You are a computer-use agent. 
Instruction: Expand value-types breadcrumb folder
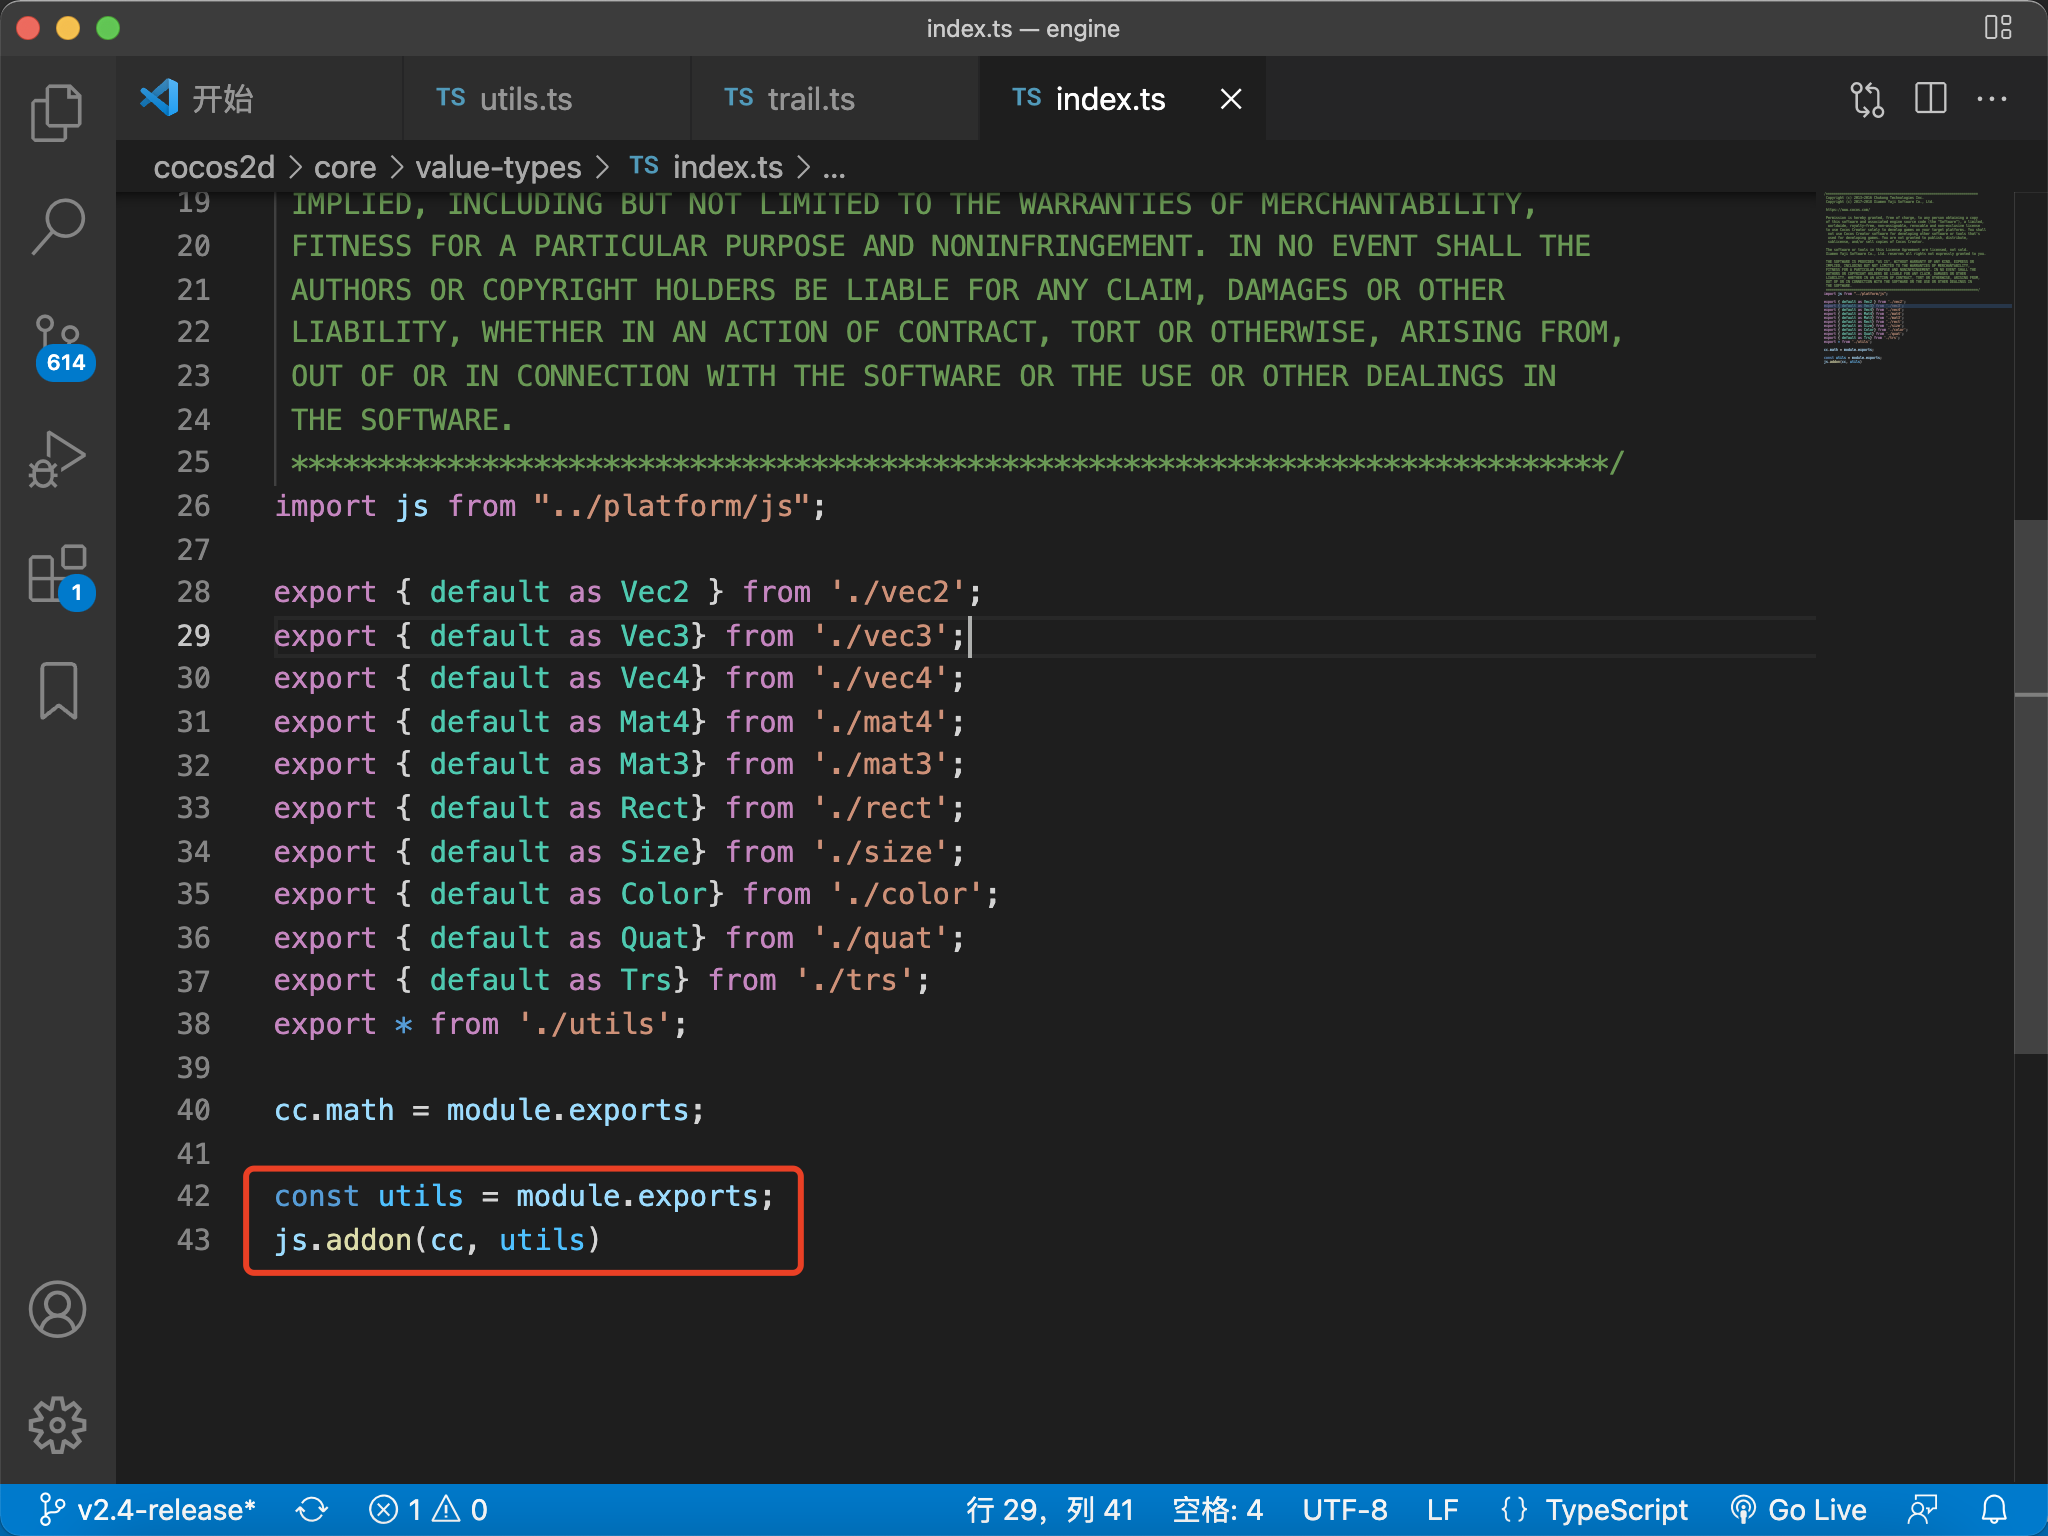coord(498,167)
